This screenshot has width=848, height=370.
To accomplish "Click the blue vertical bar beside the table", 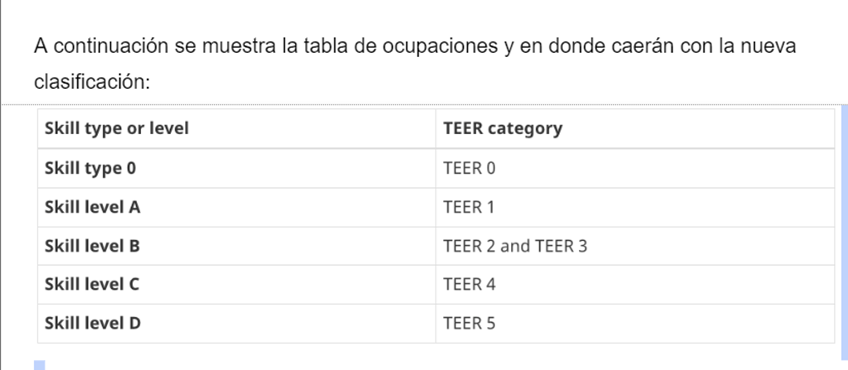I will coord(845,233).
